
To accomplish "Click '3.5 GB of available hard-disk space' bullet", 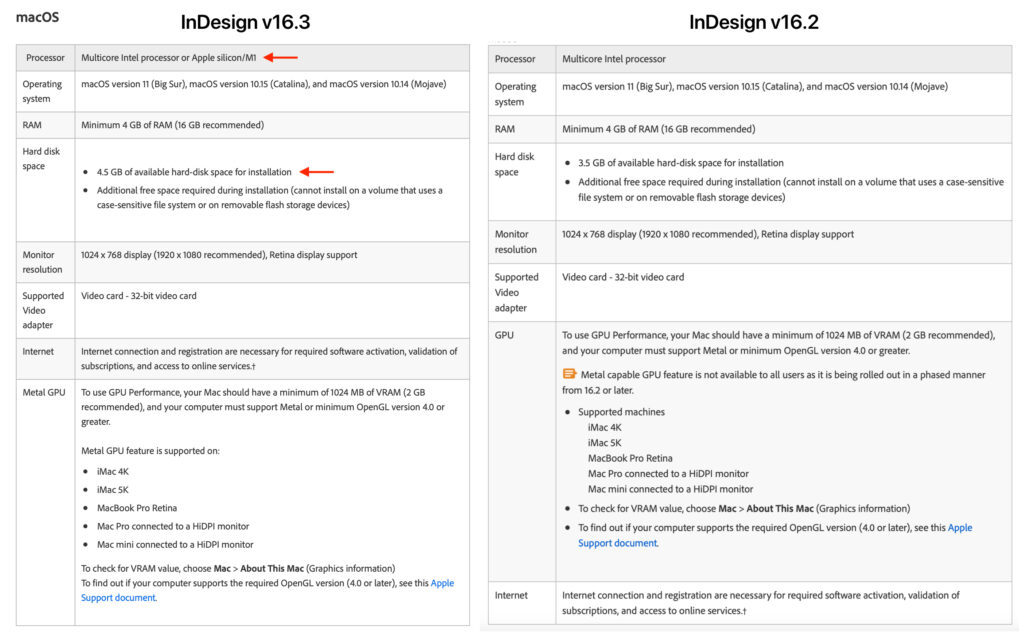I will click(680, 163).
